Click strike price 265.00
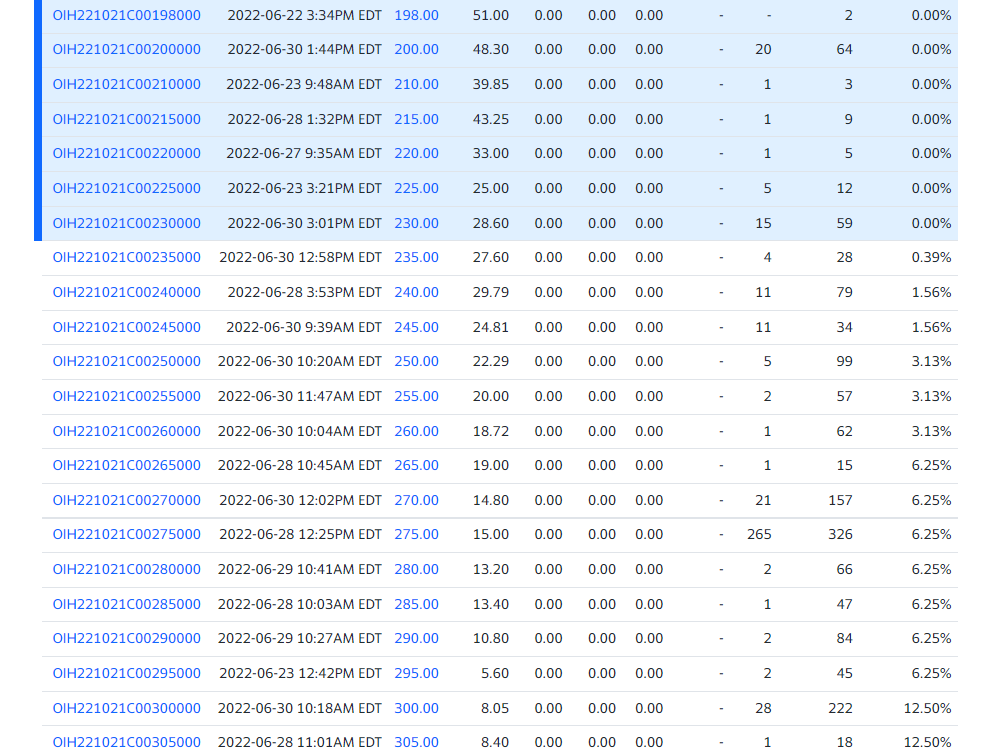The image size is (987, 756). tap(417, 465)
